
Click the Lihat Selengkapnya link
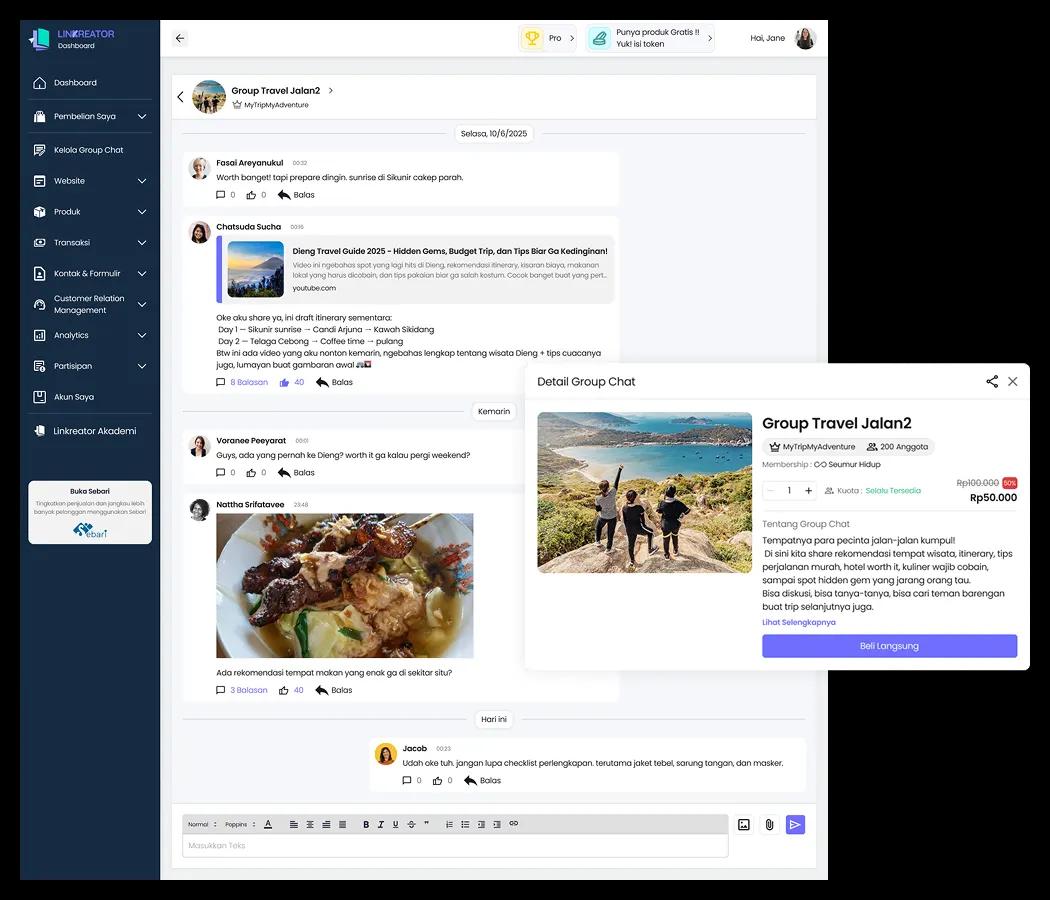pos(798,622)
